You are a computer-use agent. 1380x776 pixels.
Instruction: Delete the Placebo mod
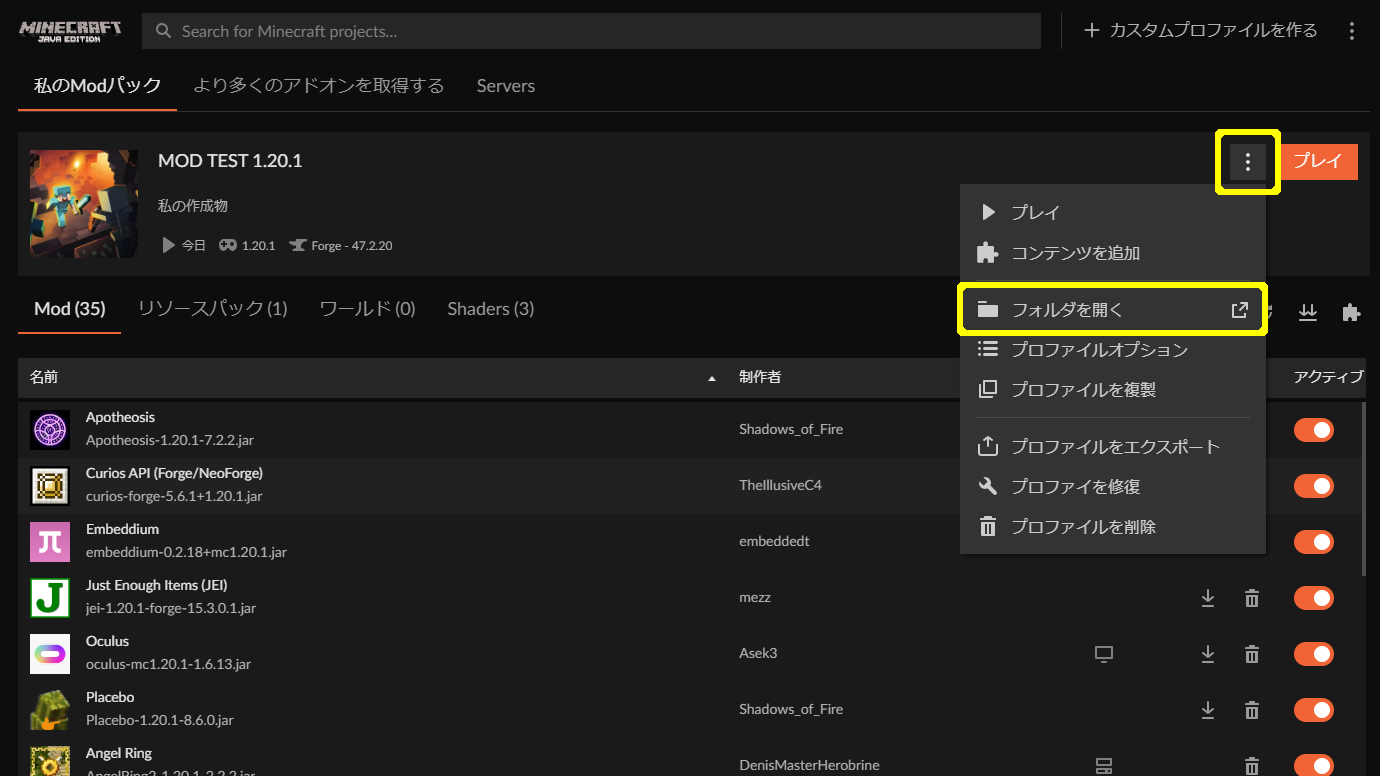pyautogui.click(x=1252, y=710)
